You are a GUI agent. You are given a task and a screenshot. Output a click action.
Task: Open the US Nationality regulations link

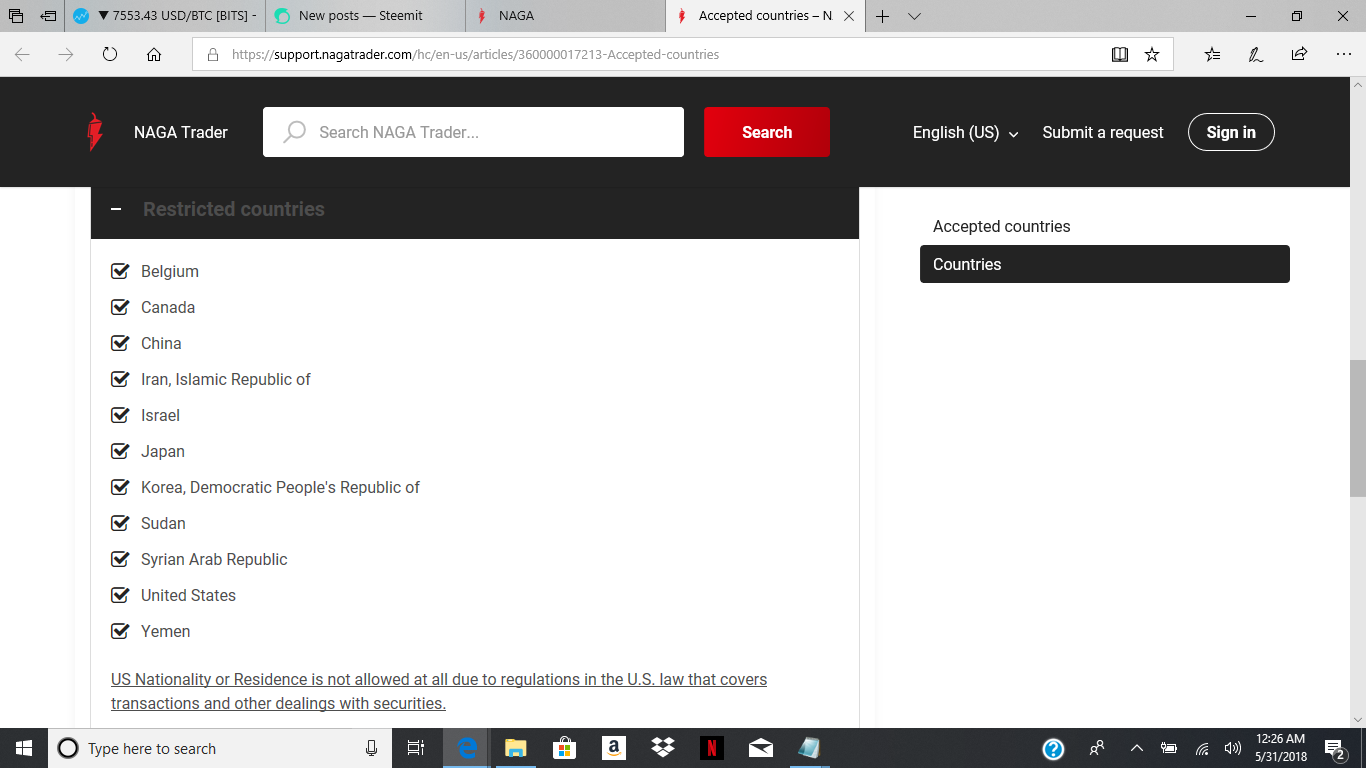pos(438,690)
